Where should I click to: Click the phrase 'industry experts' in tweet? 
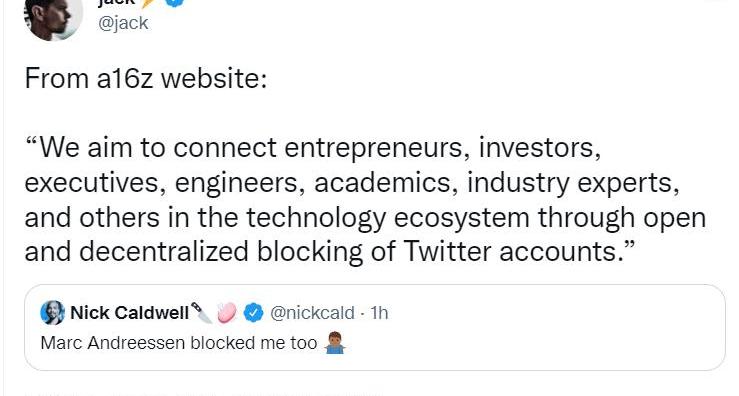tap(573, 183)
